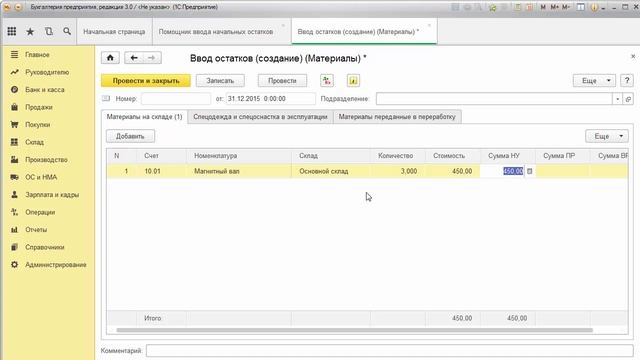Viewport: 640px width, 360px height.
Task: Click the Добавить button
Action: point(130,136)
